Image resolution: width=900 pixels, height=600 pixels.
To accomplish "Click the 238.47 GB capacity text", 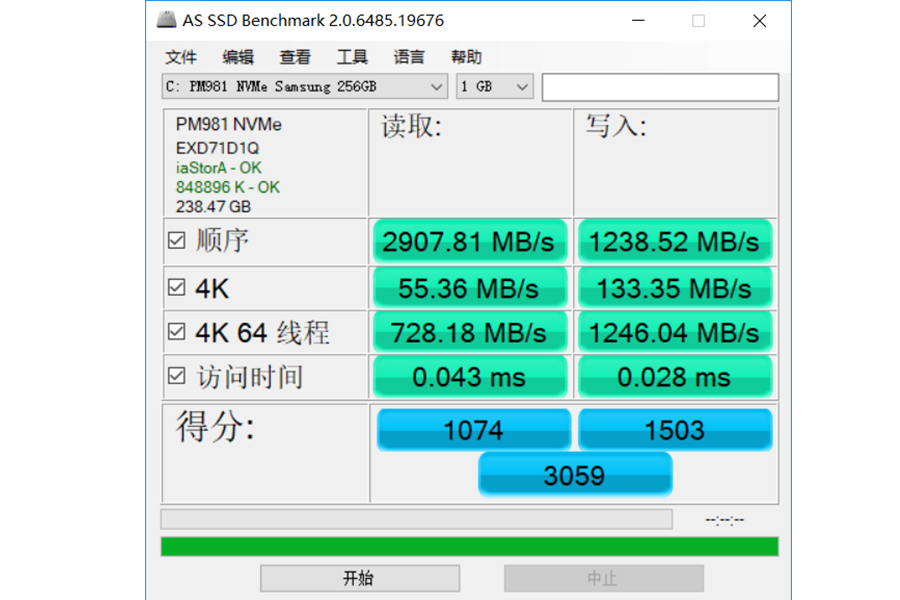I will [x=213, y=206].
